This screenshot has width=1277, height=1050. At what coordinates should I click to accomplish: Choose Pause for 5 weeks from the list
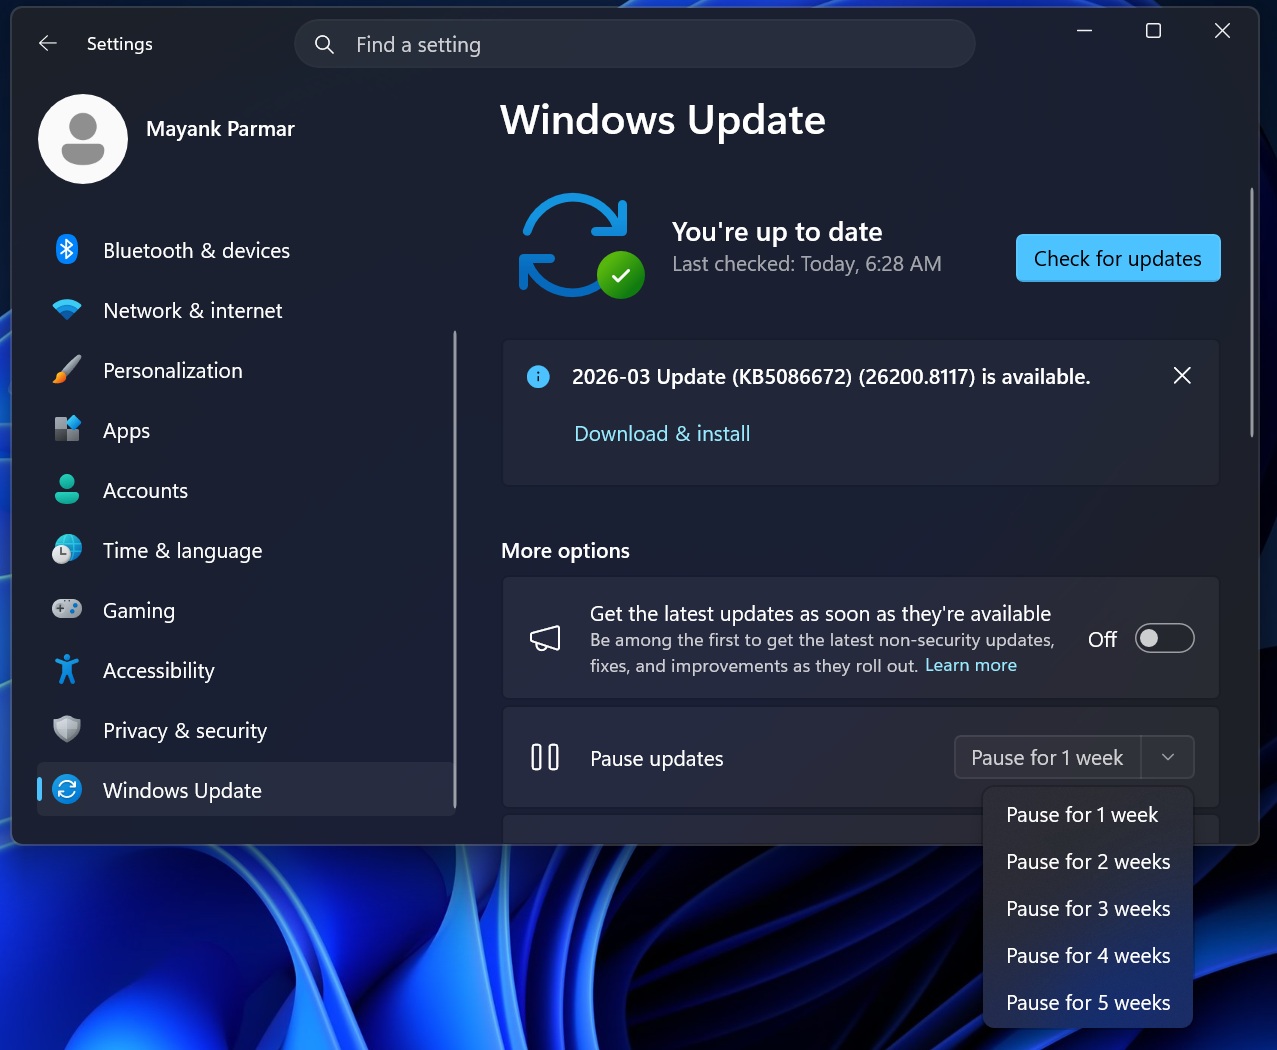point(1087,1002)
